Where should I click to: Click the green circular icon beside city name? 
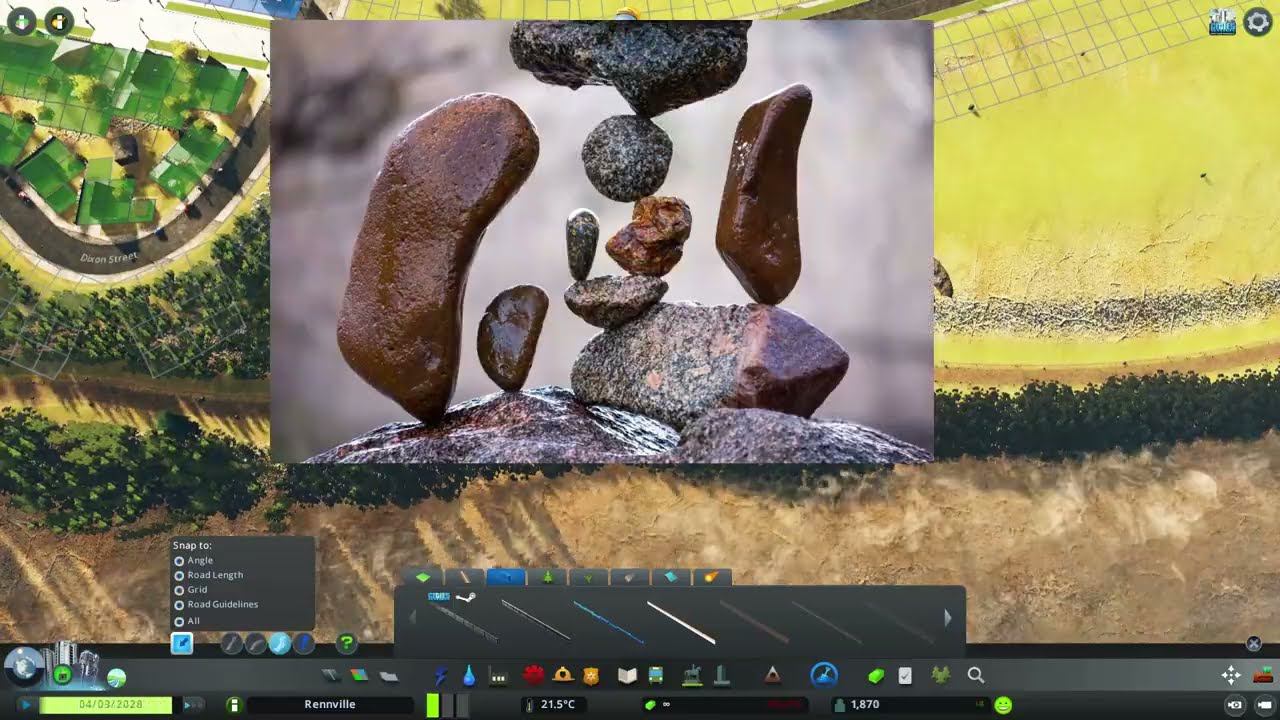(x=233, y=705)
